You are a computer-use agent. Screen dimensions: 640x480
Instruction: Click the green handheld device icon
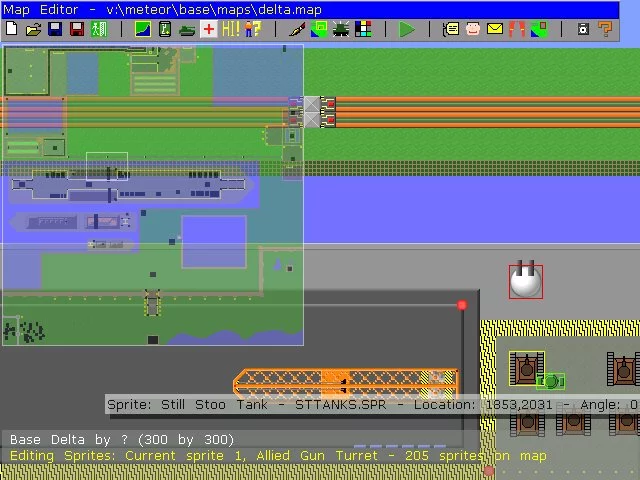click(x=165, y=29)
